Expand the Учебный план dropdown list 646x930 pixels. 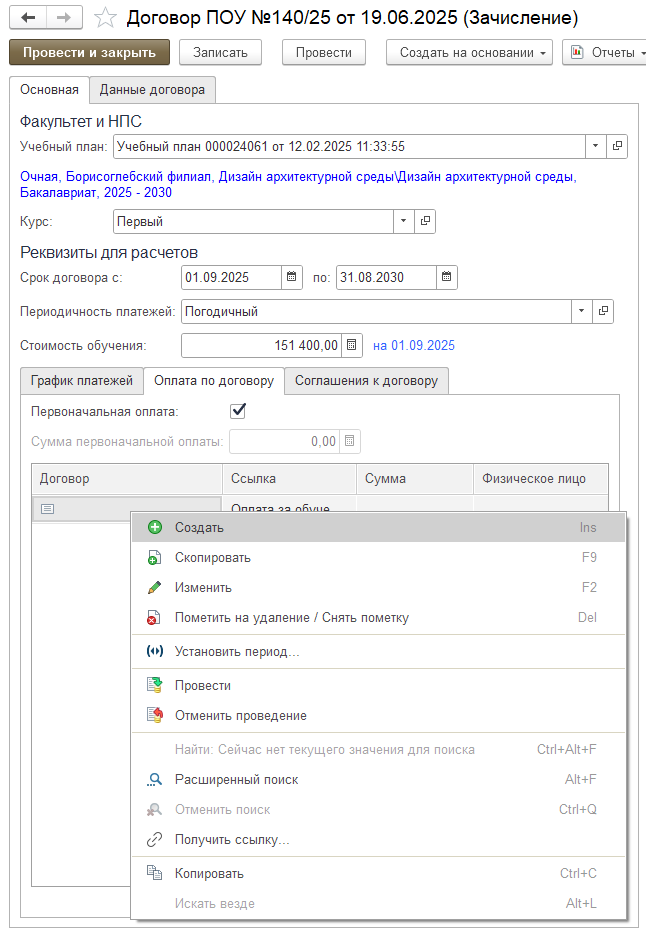click(x=596, y=146)
